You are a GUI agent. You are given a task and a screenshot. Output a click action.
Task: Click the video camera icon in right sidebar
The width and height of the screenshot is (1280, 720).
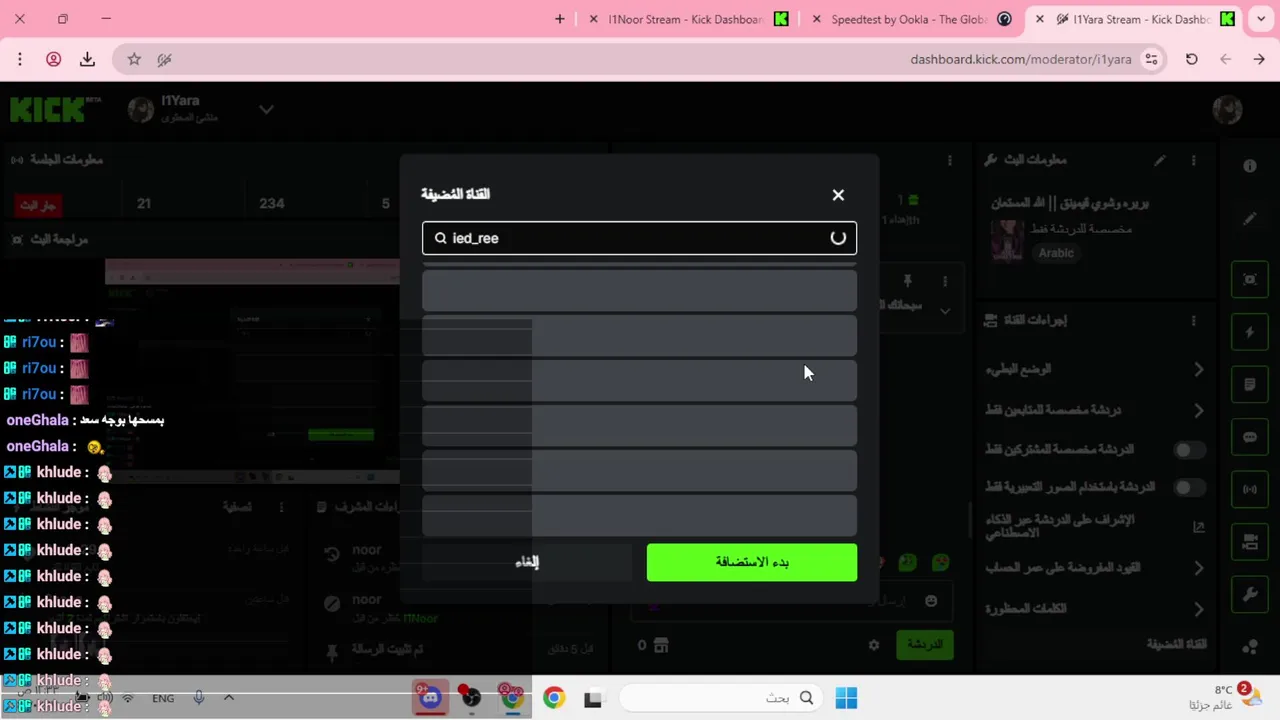tap(1250, 542)
